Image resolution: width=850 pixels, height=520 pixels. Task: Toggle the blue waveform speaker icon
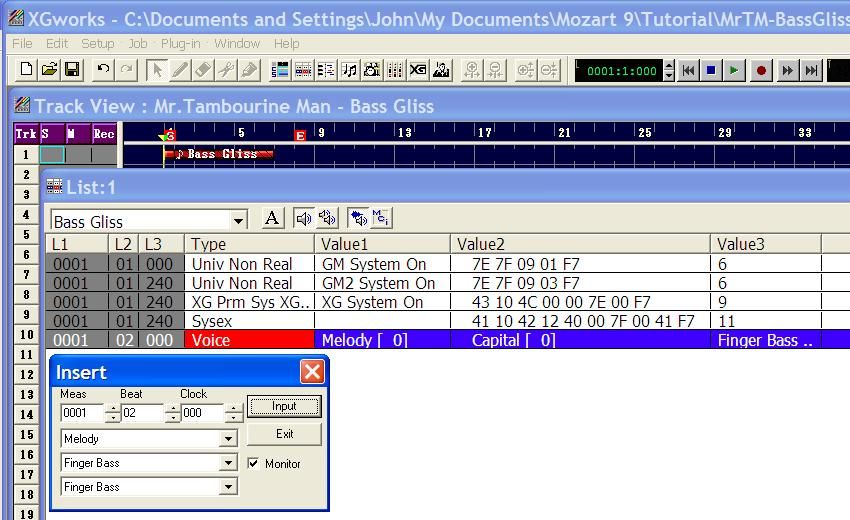[x=358, y=218]
